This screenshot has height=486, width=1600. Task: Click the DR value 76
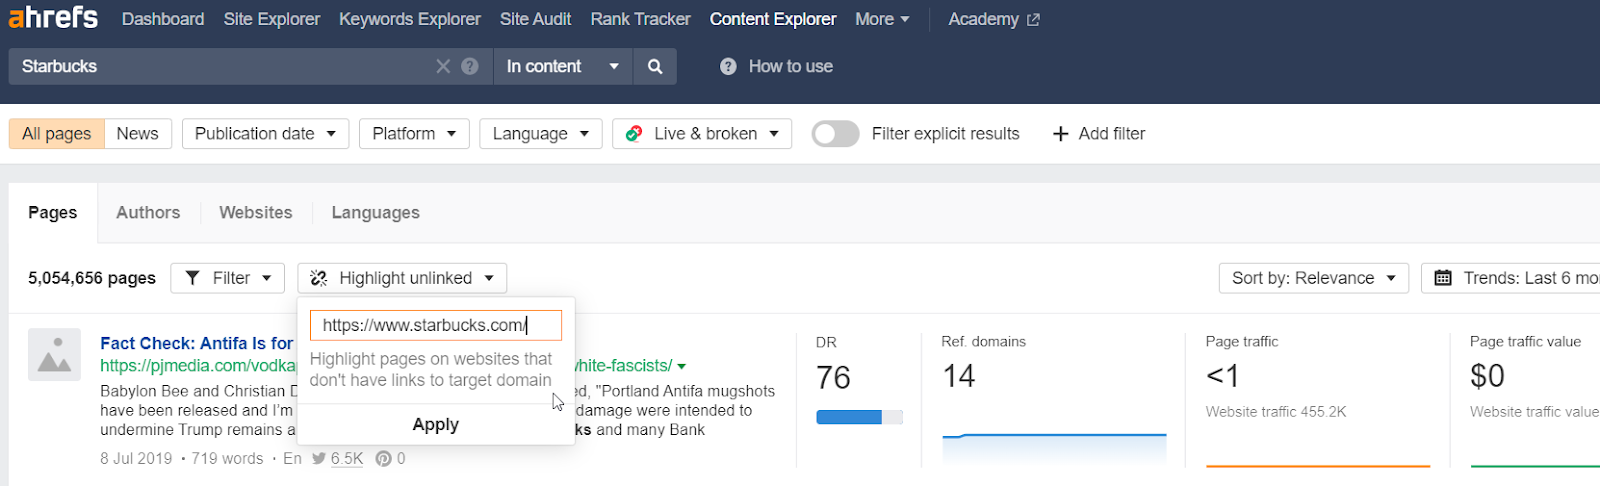click(833, 377)
